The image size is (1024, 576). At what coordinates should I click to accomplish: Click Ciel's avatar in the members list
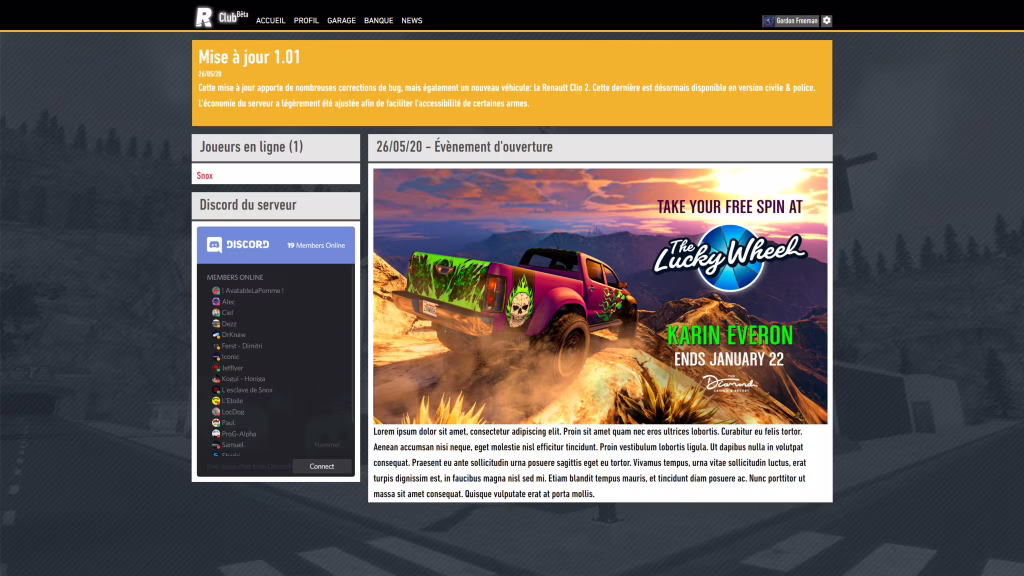pos(216,313)
